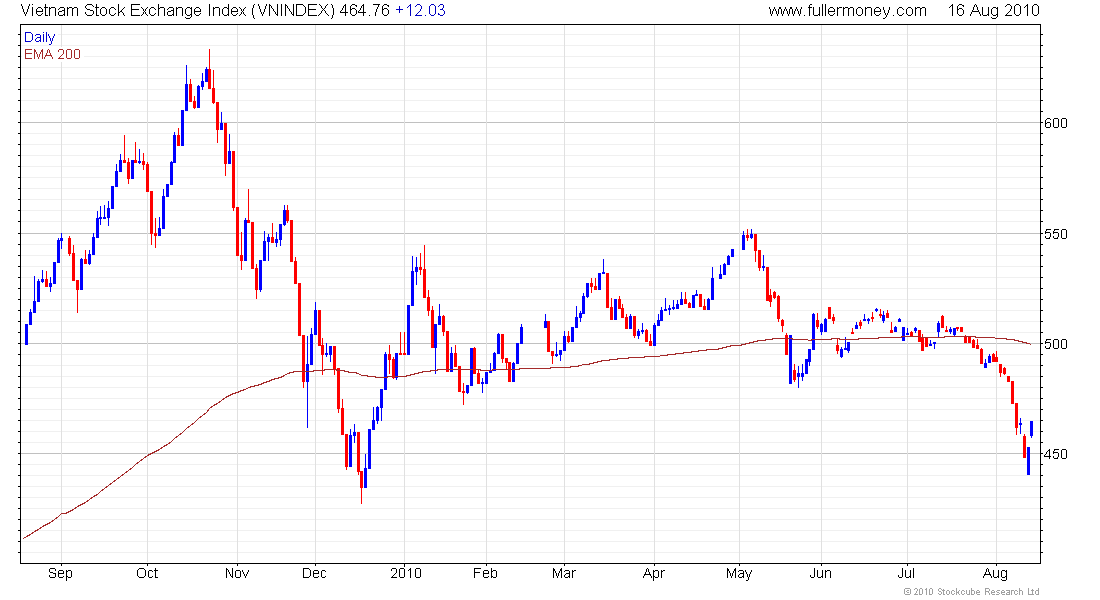Click the '2010' year label on axis
This screenshot has height=600, width=1100.
coord(405,573)
